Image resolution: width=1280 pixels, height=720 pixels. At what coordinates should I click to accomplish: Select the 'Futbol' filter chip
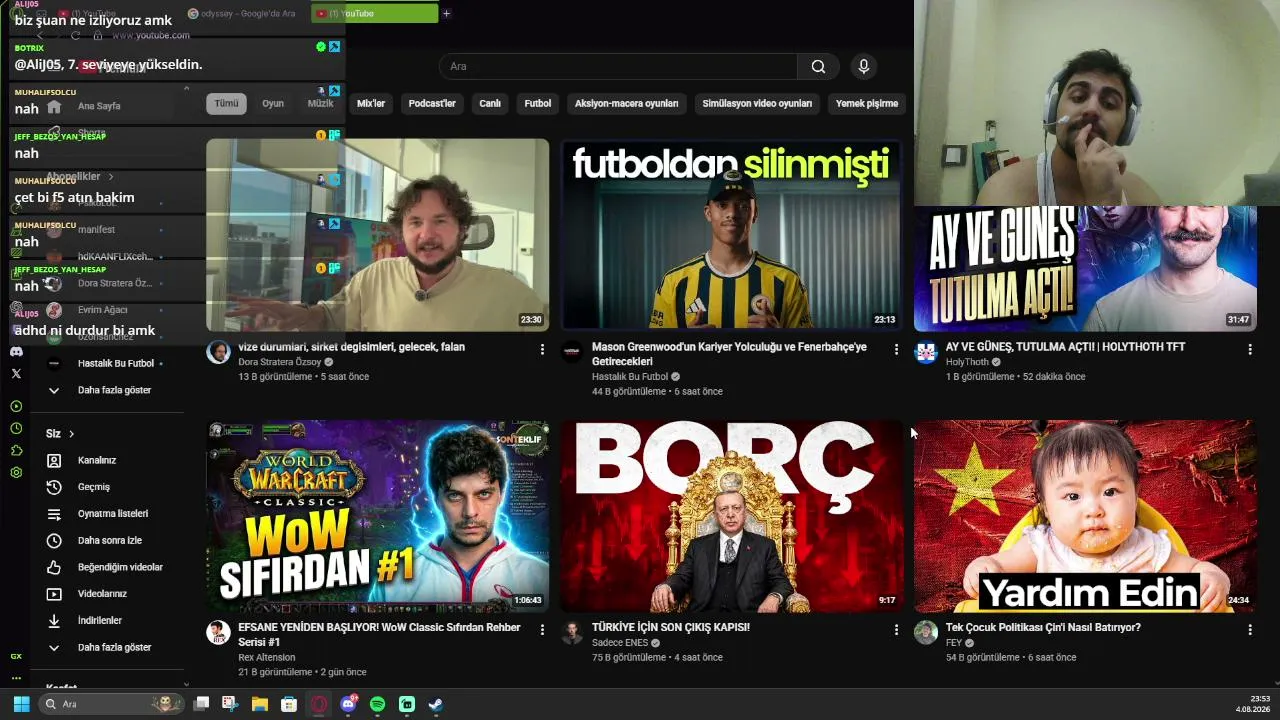[x=538, y=103]
